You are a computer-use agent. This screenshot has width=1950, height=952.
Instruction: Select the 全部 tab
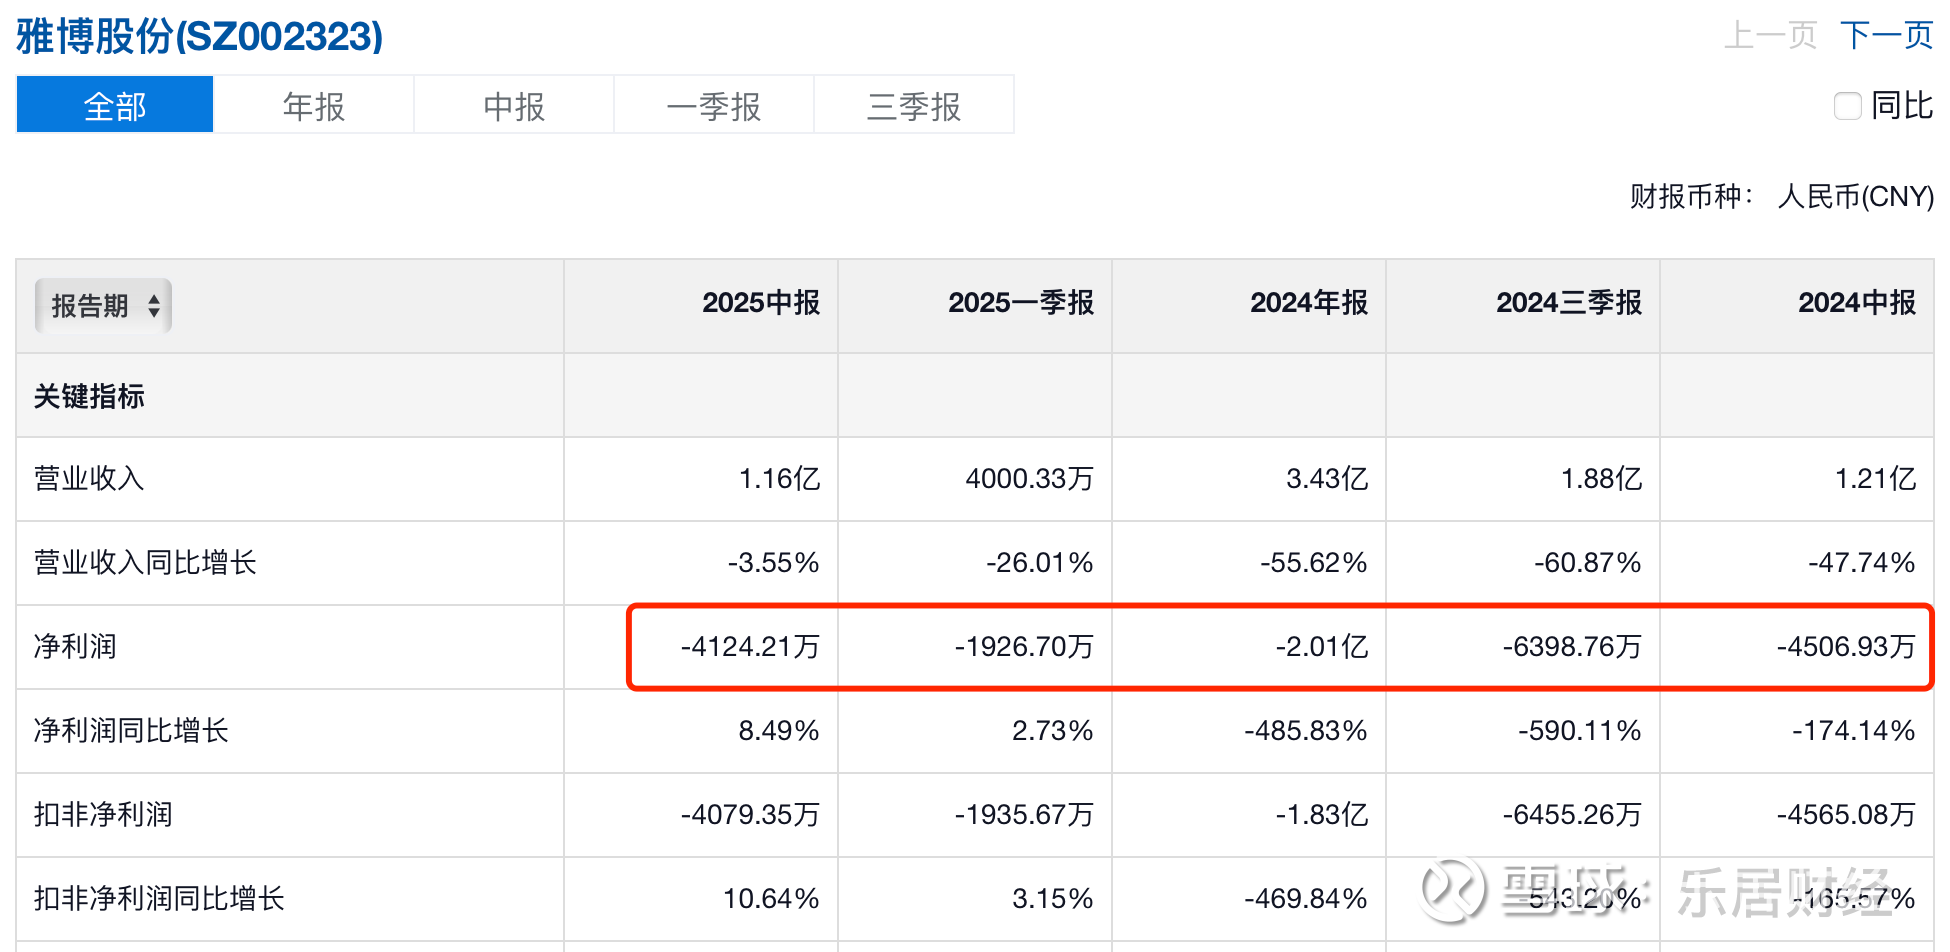[x=115, y=105]
